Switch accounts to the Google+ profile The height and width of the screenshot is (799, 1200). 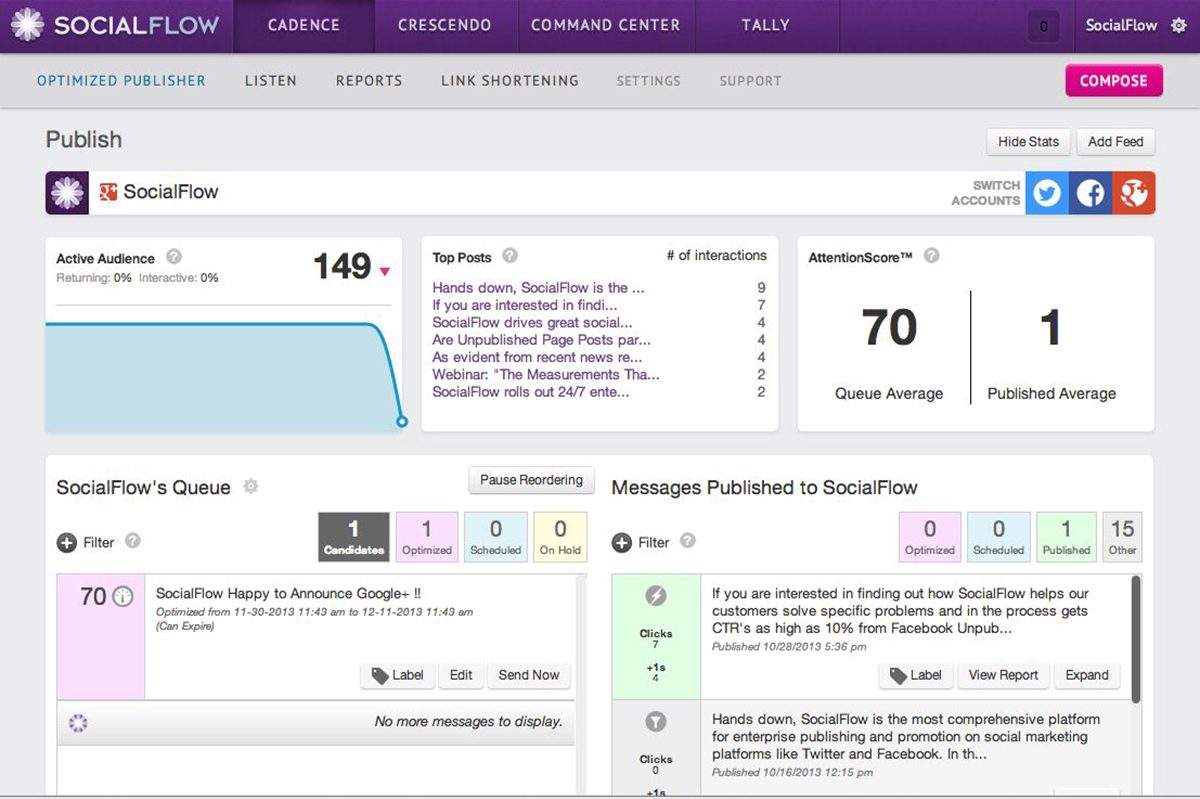point(1134,192)
